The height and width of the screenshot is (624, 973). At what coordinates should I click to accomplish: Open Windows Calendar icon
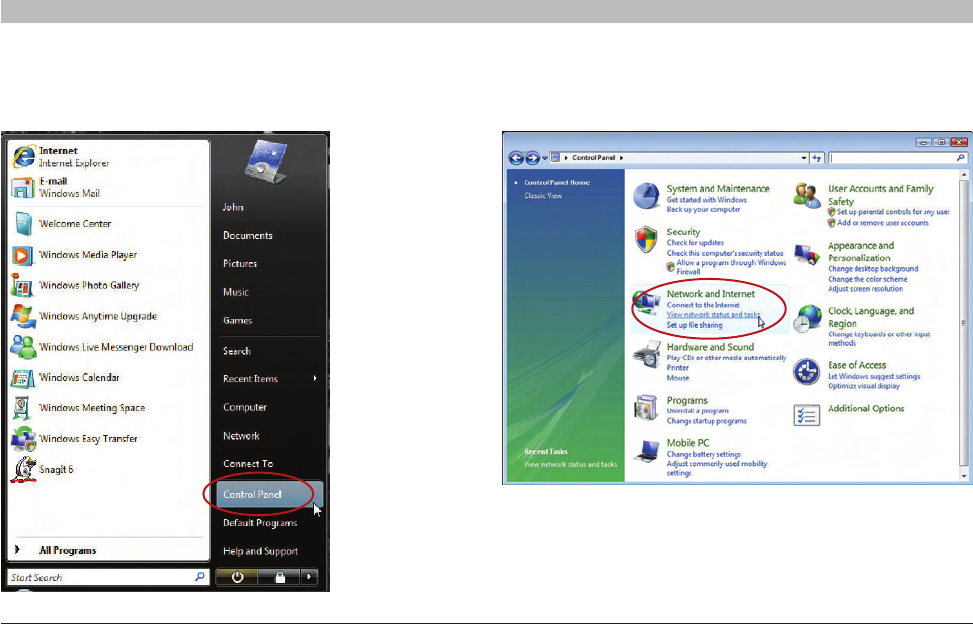[x=22, y=378]
